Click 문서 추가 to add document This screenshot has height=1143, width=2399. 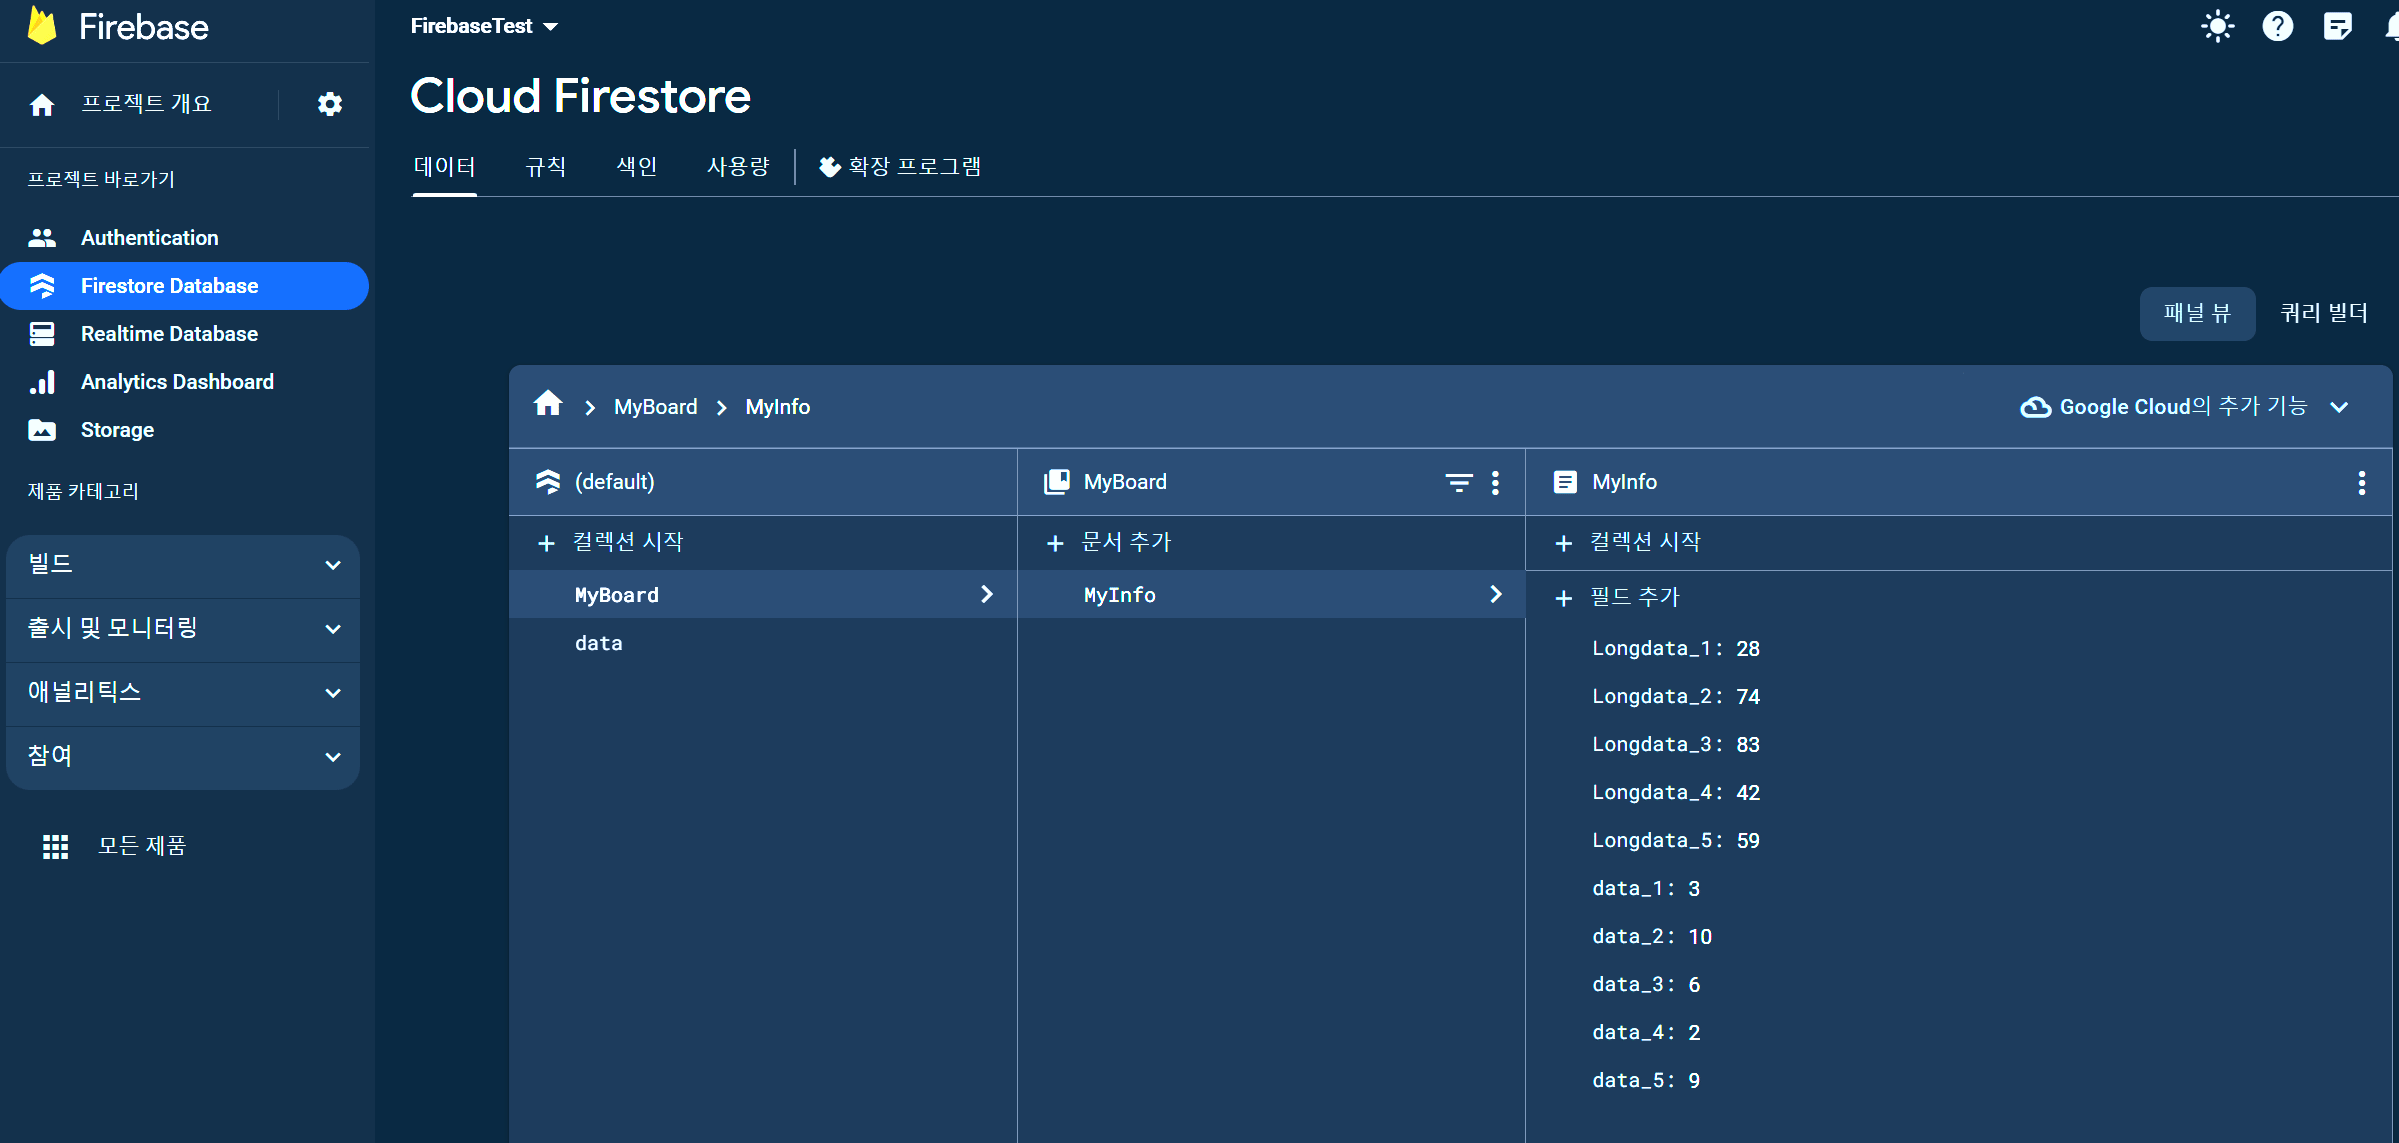pos(1109,543)
